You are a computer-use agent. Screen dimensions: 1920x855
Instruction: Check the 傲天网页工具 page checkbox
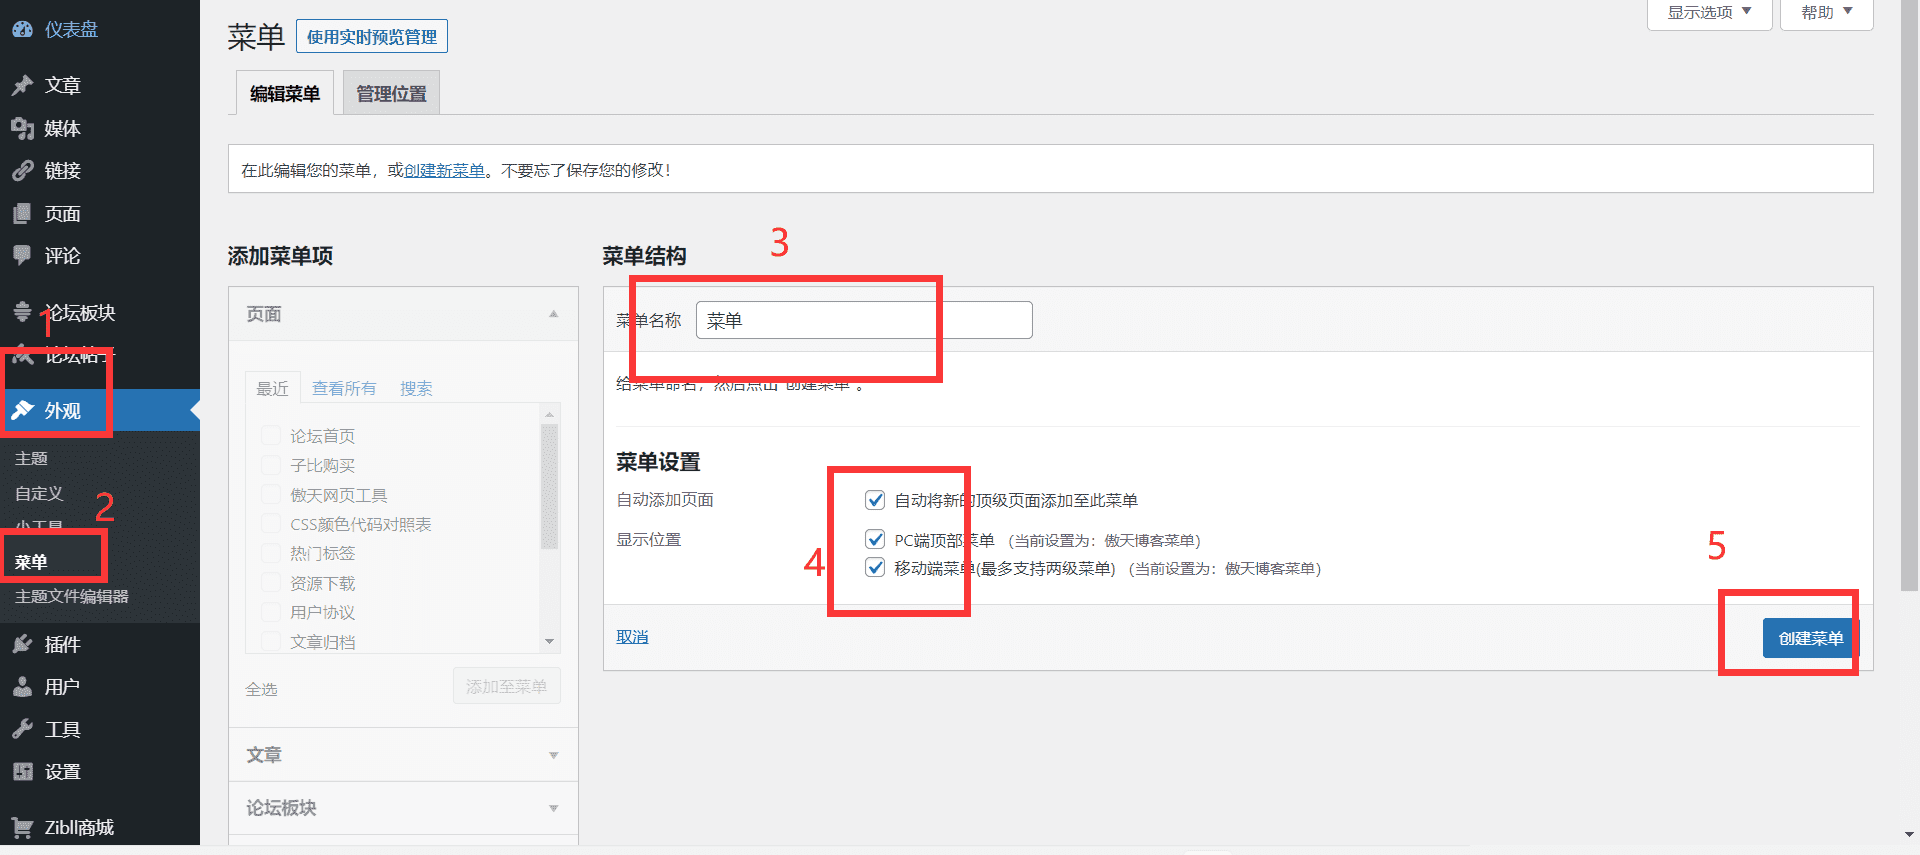270,494
